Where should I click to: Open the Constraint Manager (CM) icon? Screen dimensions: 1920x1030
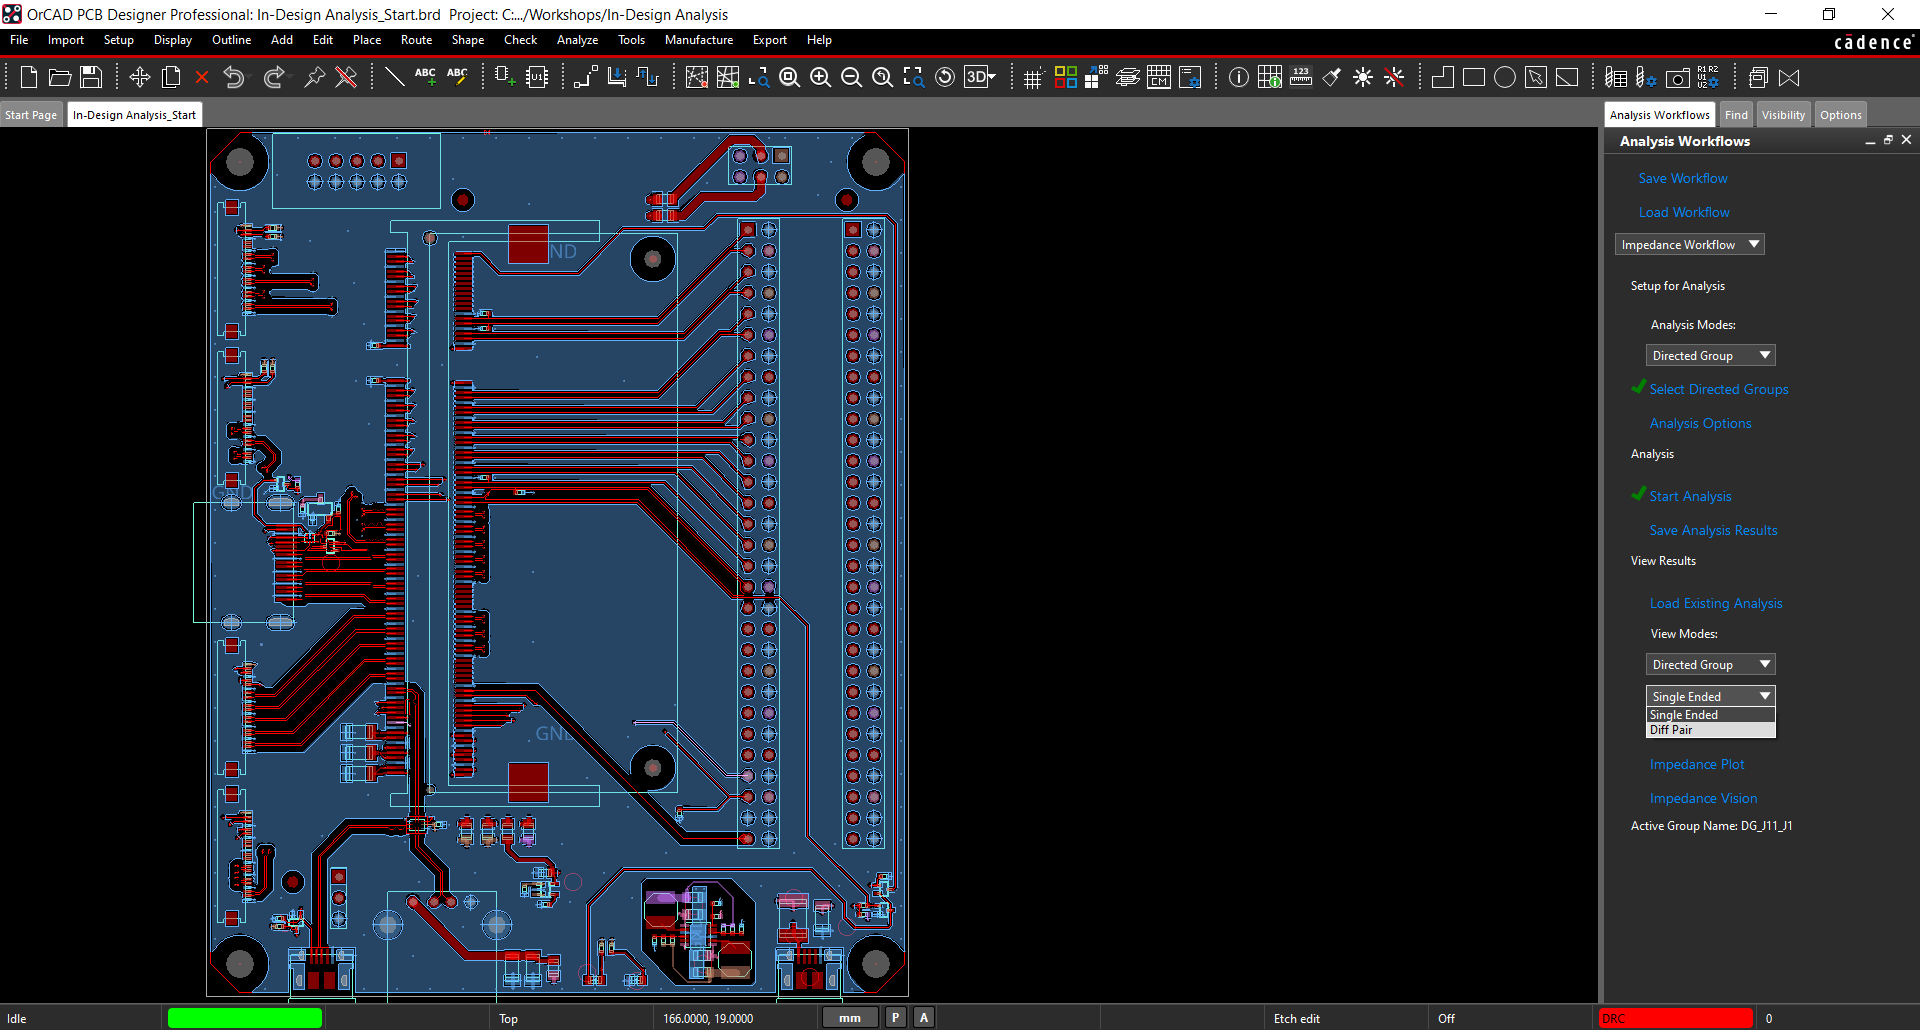coord(1159,77)
